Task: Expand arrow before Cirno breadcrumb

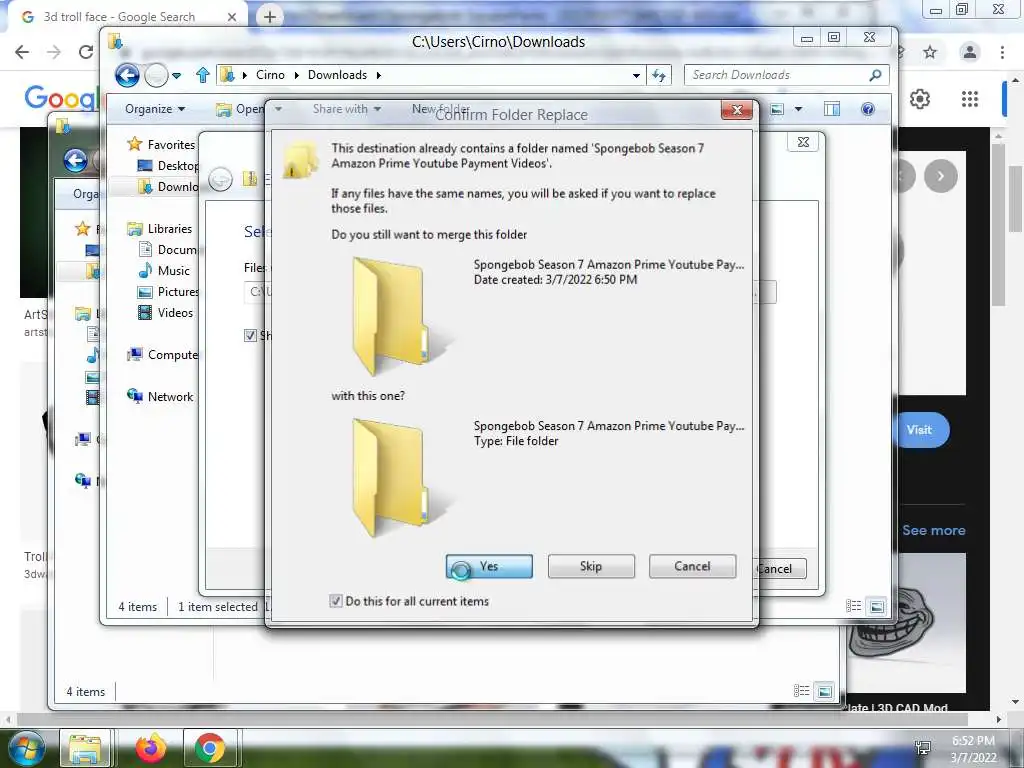Action: pos(245,75)
